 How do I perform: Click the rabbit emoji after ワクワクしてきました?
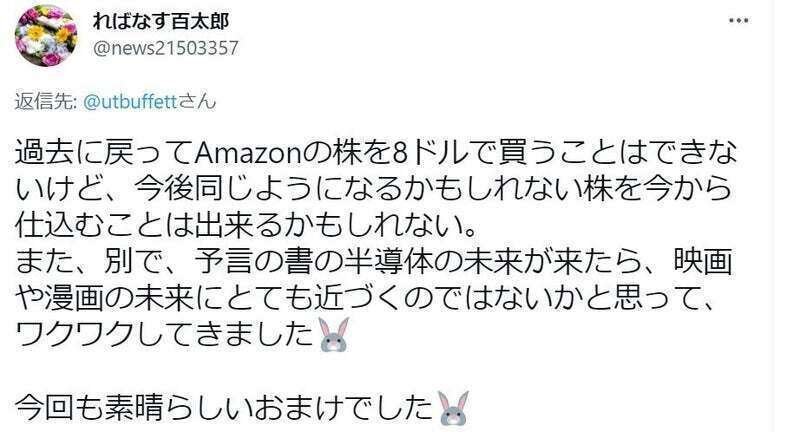tap(334, 334)
